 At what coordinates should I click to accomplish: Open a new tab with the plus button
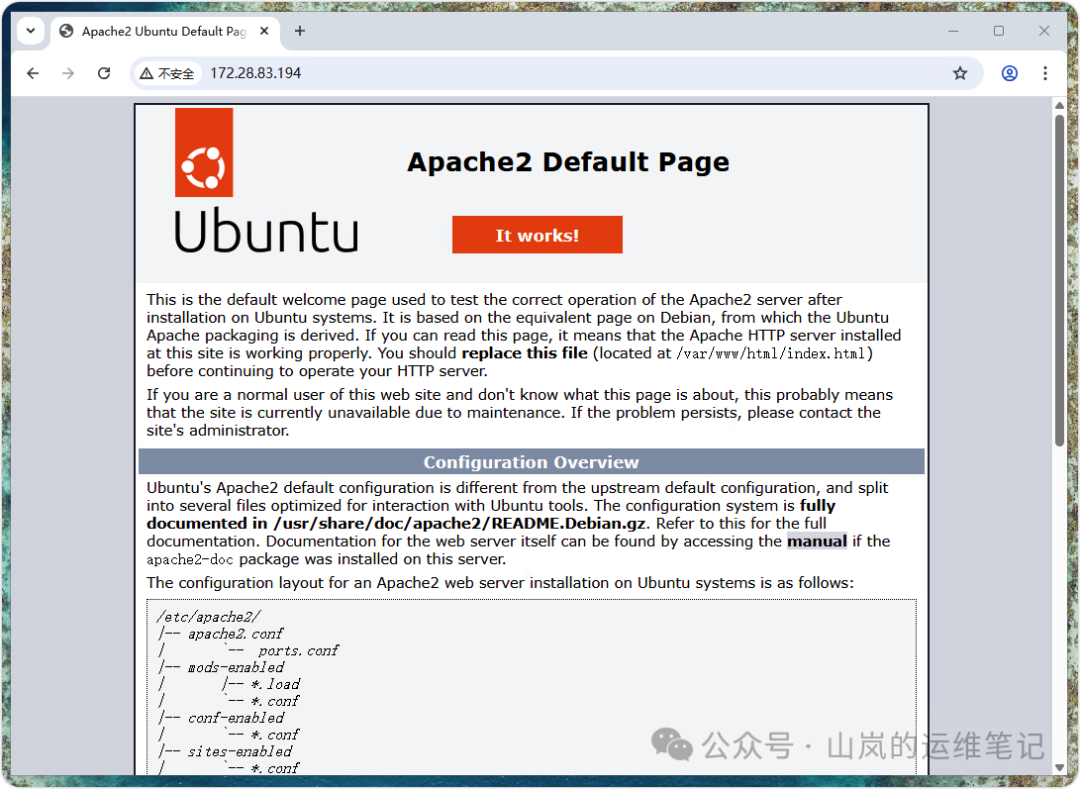click(299, 30)
